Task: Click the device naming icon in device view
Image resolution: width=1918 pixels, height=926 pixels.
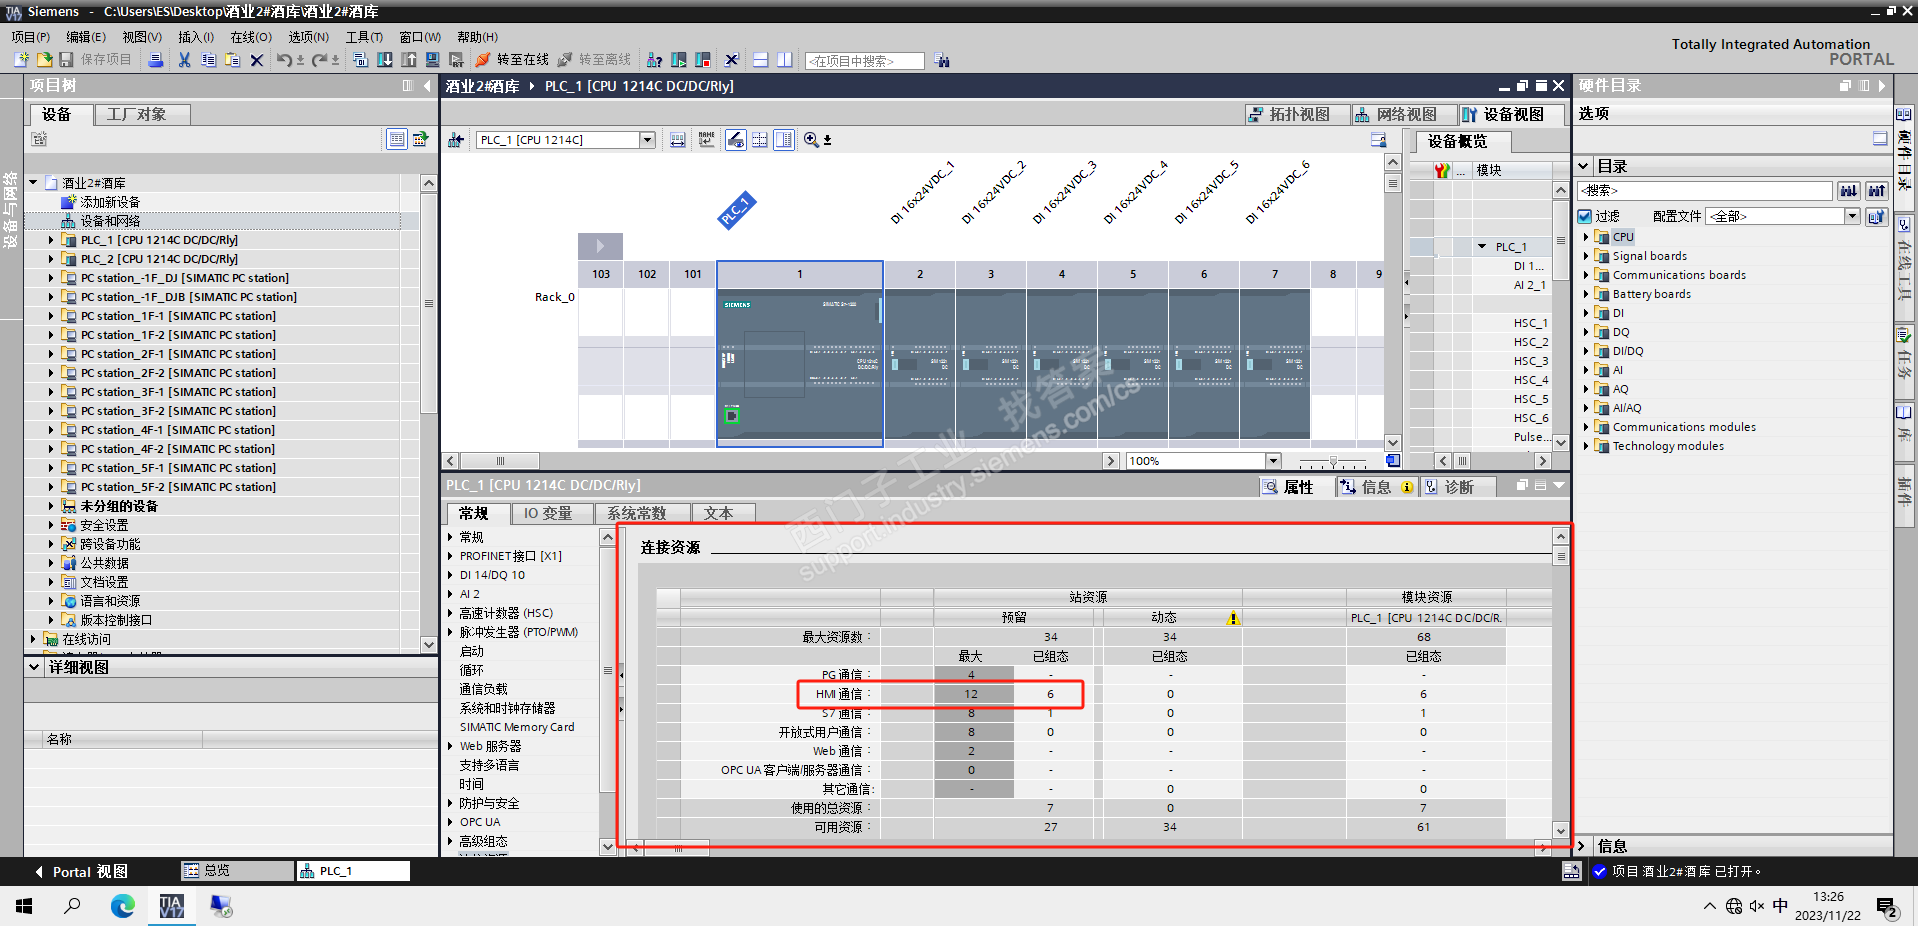Action: tap(707, 140)
